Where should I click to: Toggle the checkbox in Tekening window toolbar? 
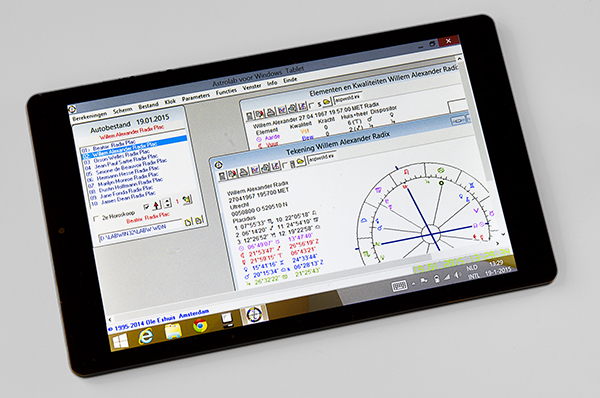(285, 165)
